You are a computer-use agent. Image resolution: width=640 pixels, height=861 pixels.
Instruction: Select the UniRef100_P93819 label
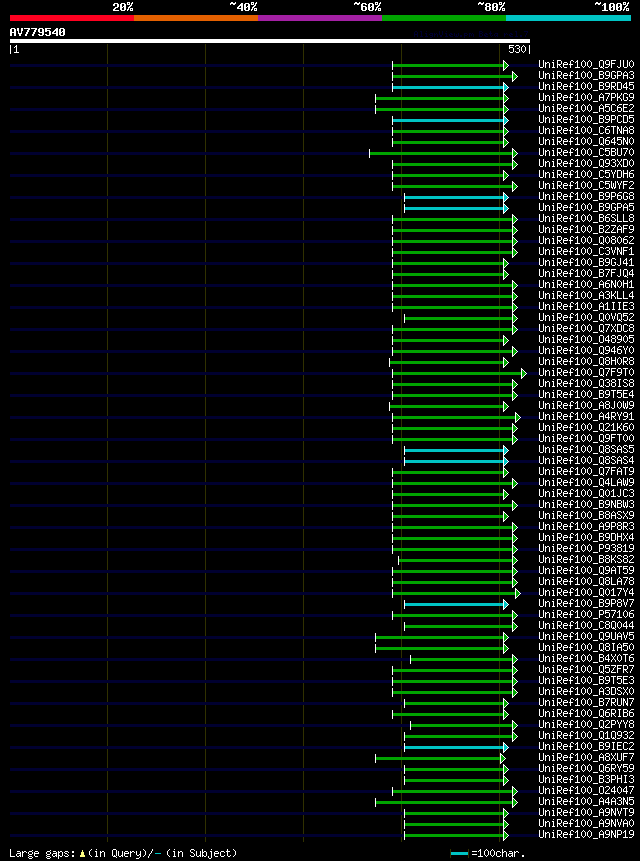pos(586,548)
